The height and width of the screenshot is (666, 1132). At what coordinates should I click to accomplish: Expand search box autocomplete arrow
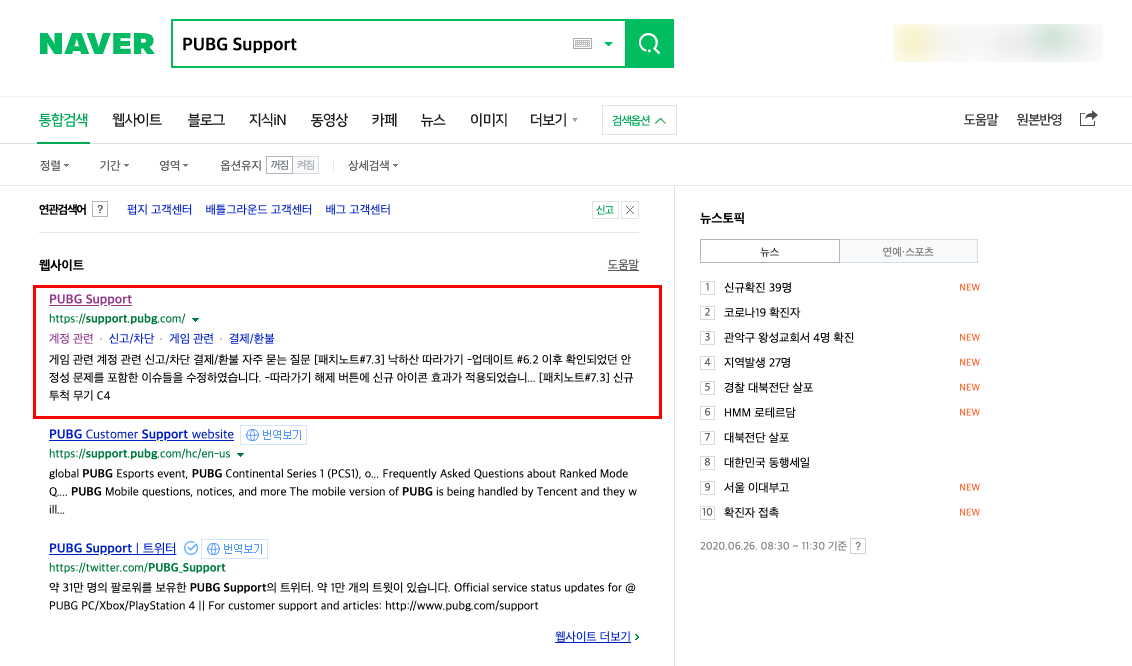609,44
